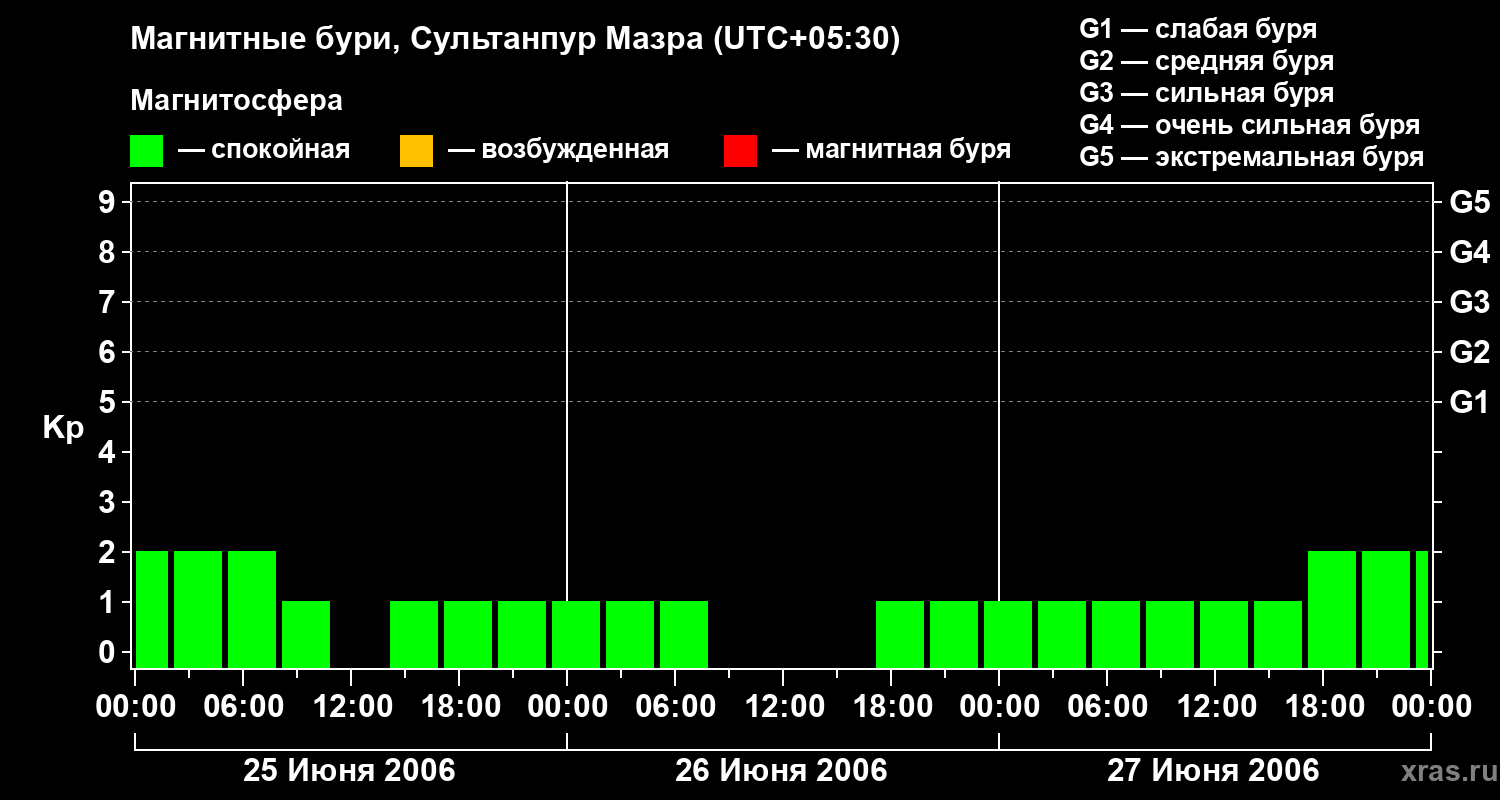Click the G5 scale label beside the Kp 9 gridline
The width and height of the screenshot is (1500, 800).
click(1470, 202)
